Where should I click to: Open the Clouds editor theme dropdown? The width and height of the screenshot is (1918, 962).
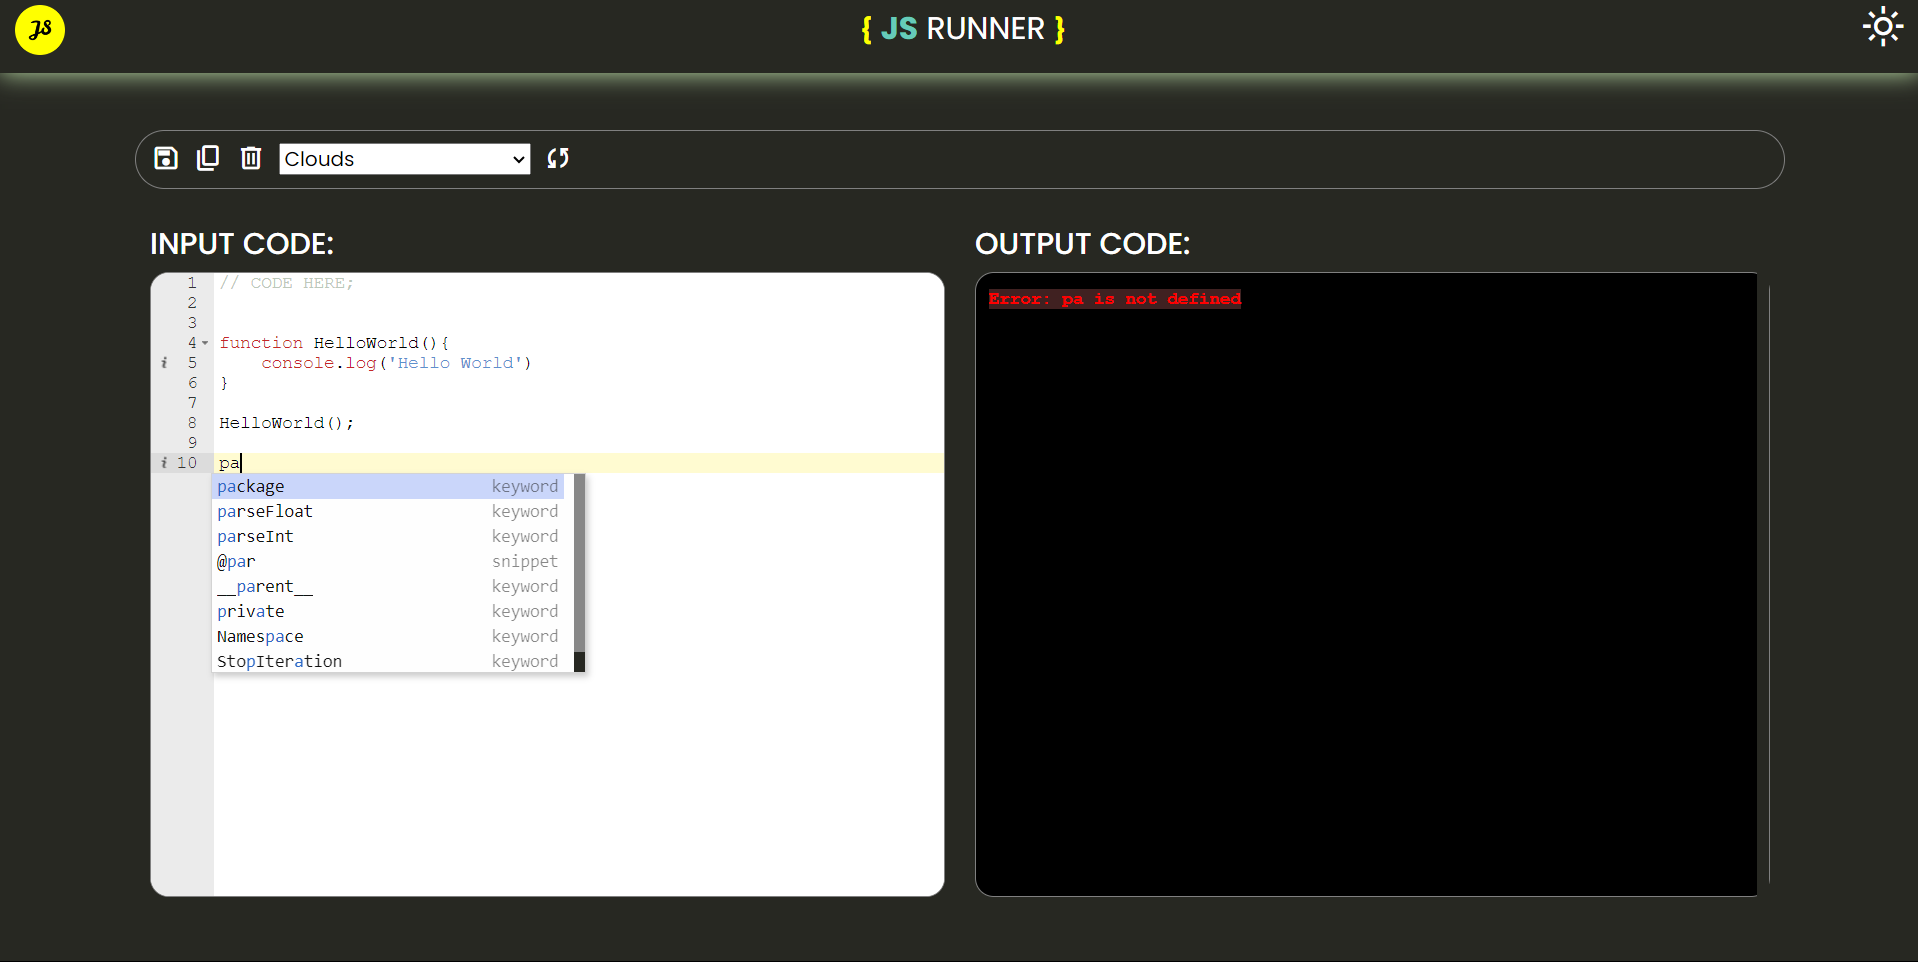pos(404,159)
